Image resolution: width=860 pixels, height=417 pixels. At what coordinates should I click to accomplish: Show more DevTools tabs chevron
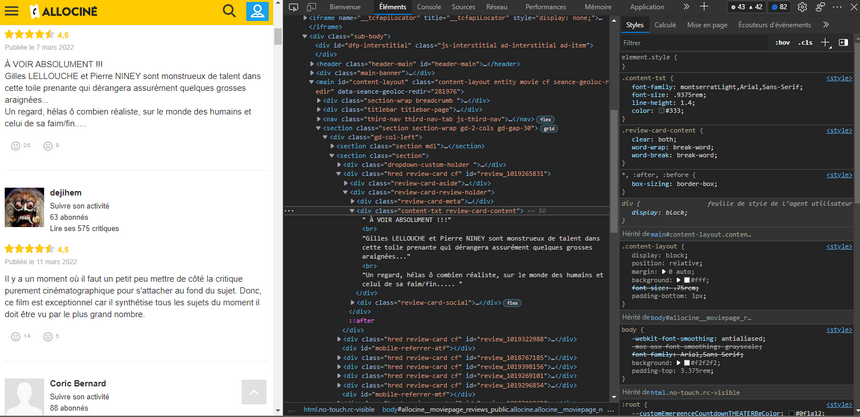click(686, 7)
